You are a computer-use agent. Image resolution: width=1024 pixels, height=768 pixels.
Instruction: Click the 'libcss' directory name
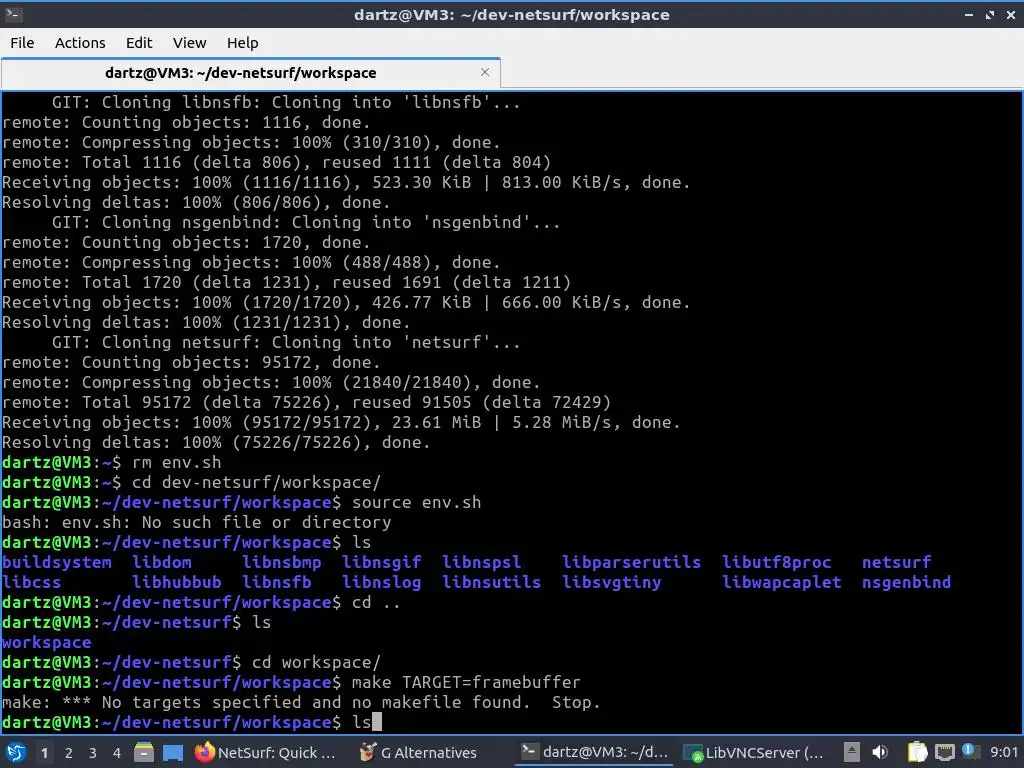pos(31,582)
